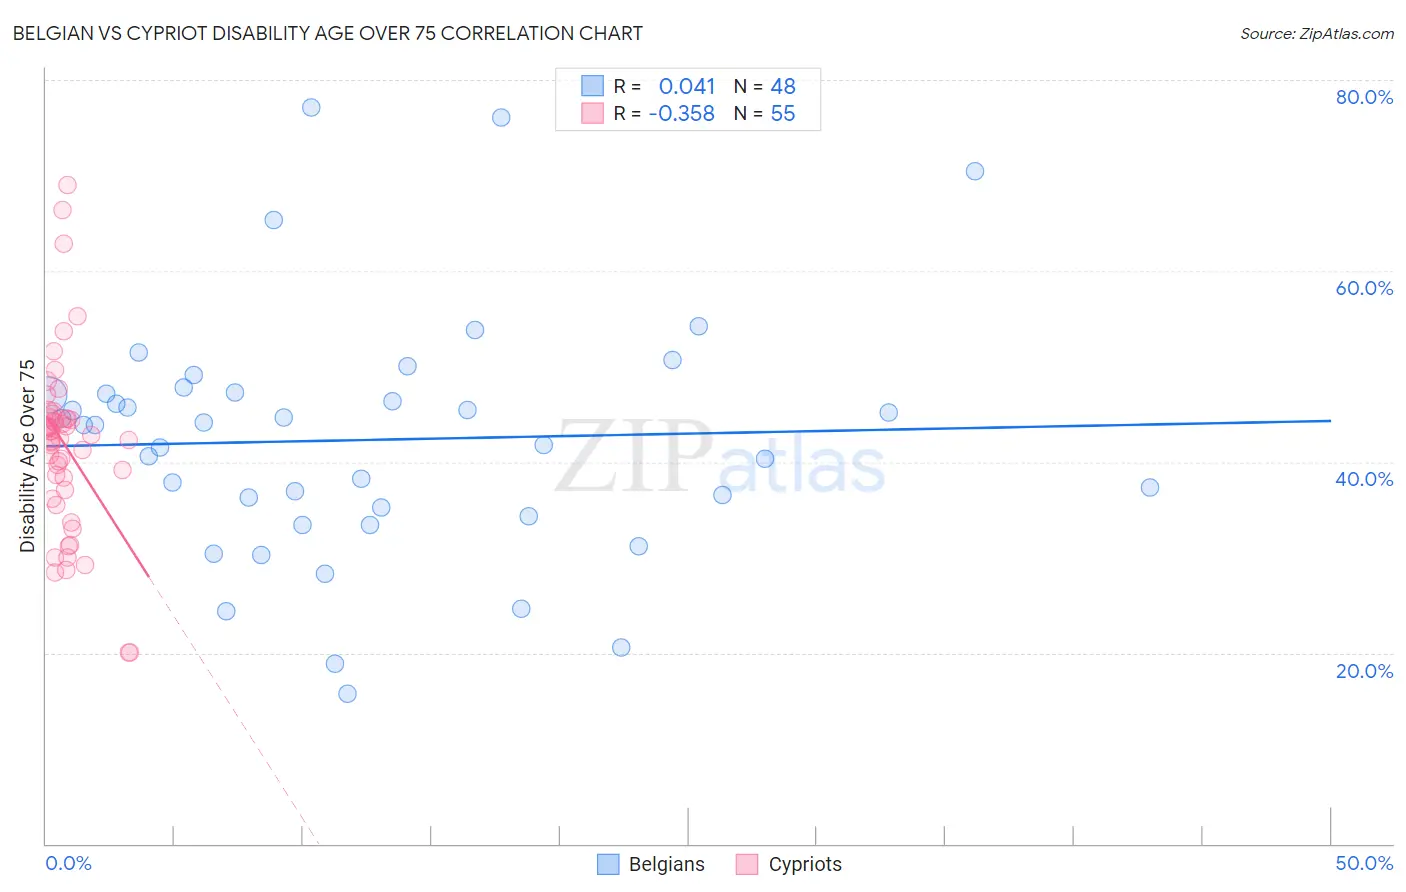Click the pink R = -0.358 legend swatch

point(593,113)
